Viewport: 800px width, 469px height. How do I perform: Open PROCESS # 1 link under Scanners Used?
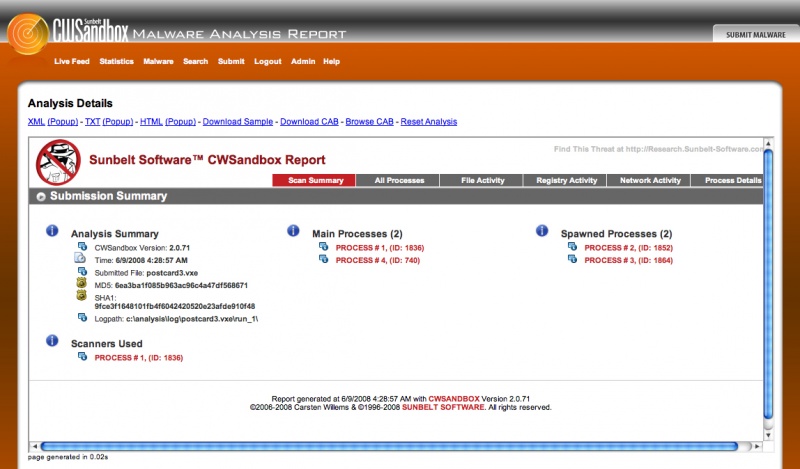(139, 358)
